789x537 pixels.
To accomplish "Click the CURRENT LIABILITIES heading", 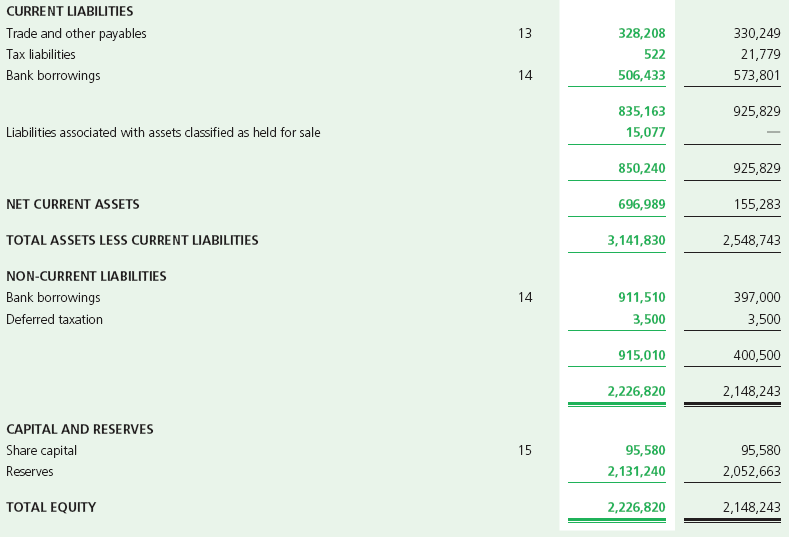I will (x=70, y=11).
